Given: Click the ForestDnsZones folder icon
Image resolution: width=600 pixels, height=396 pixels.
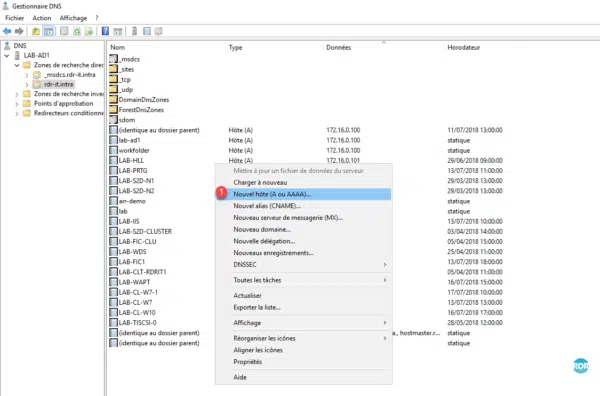Looking at the screenshot, I should pyautogui.click(x=113, y=110).
